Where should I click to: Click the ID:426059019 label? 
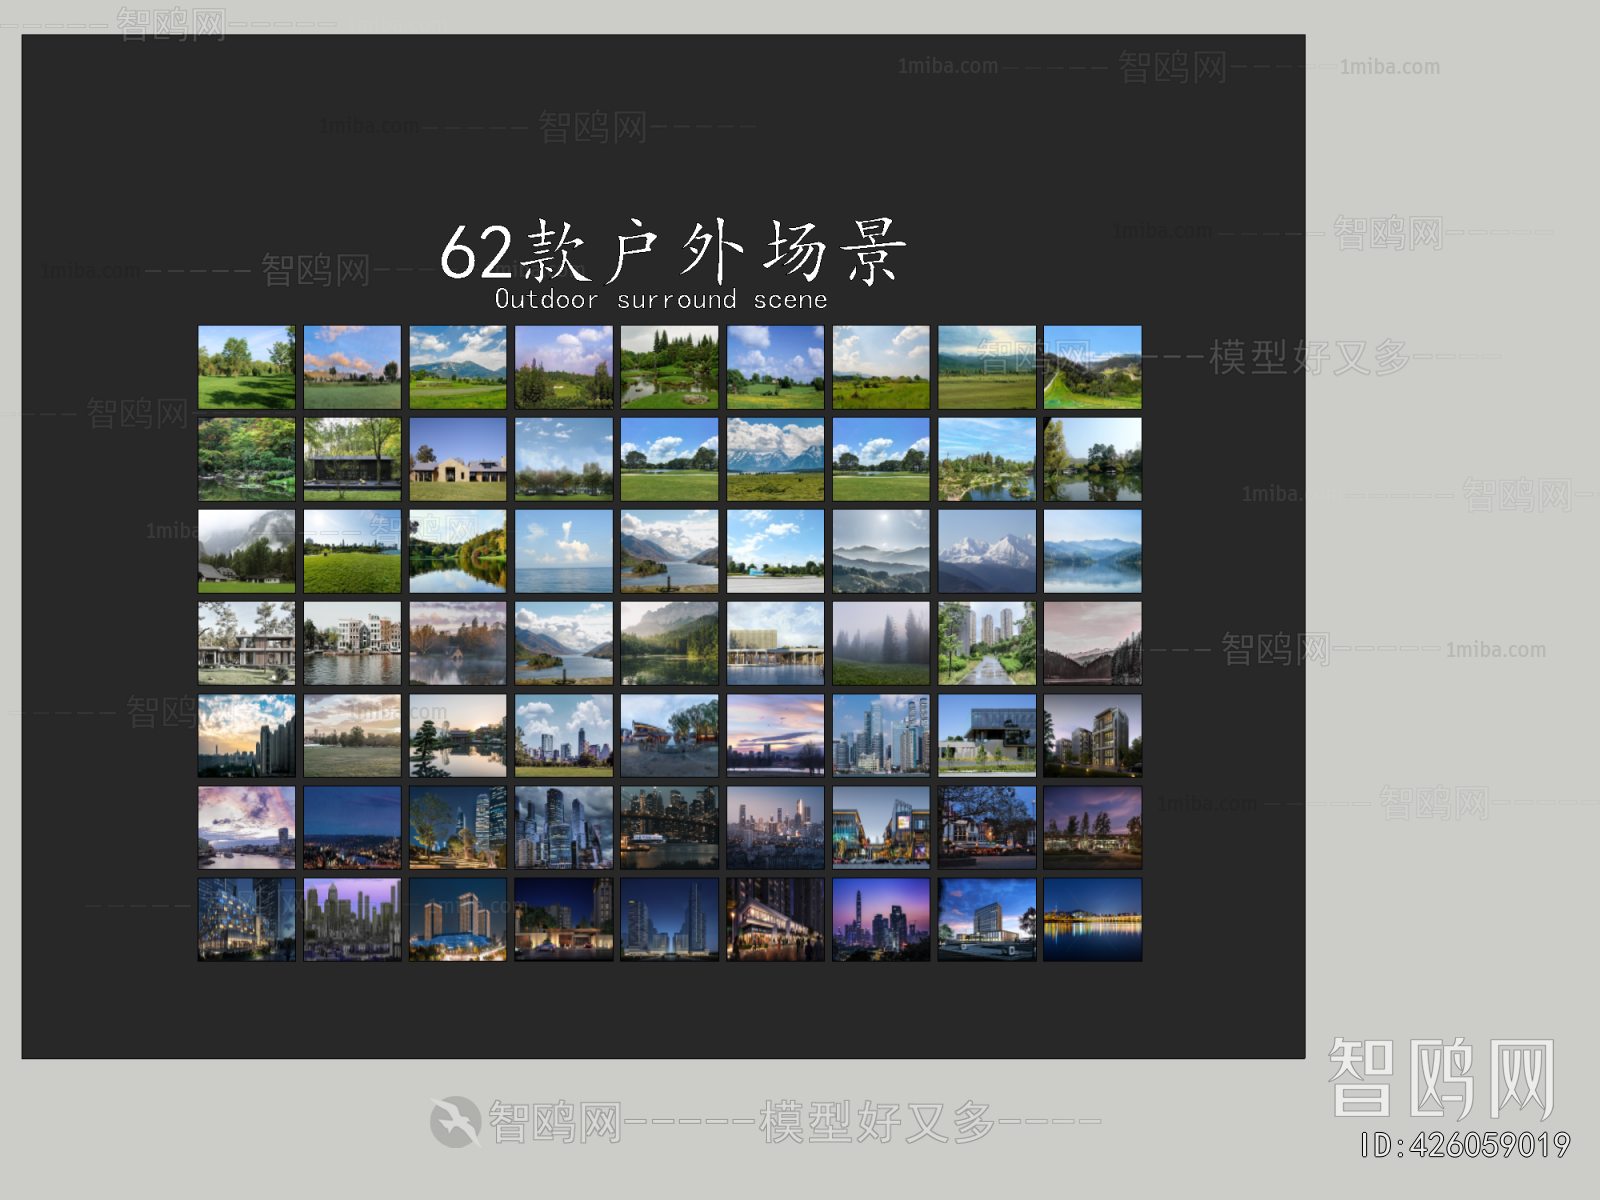pos(1465,1145)
